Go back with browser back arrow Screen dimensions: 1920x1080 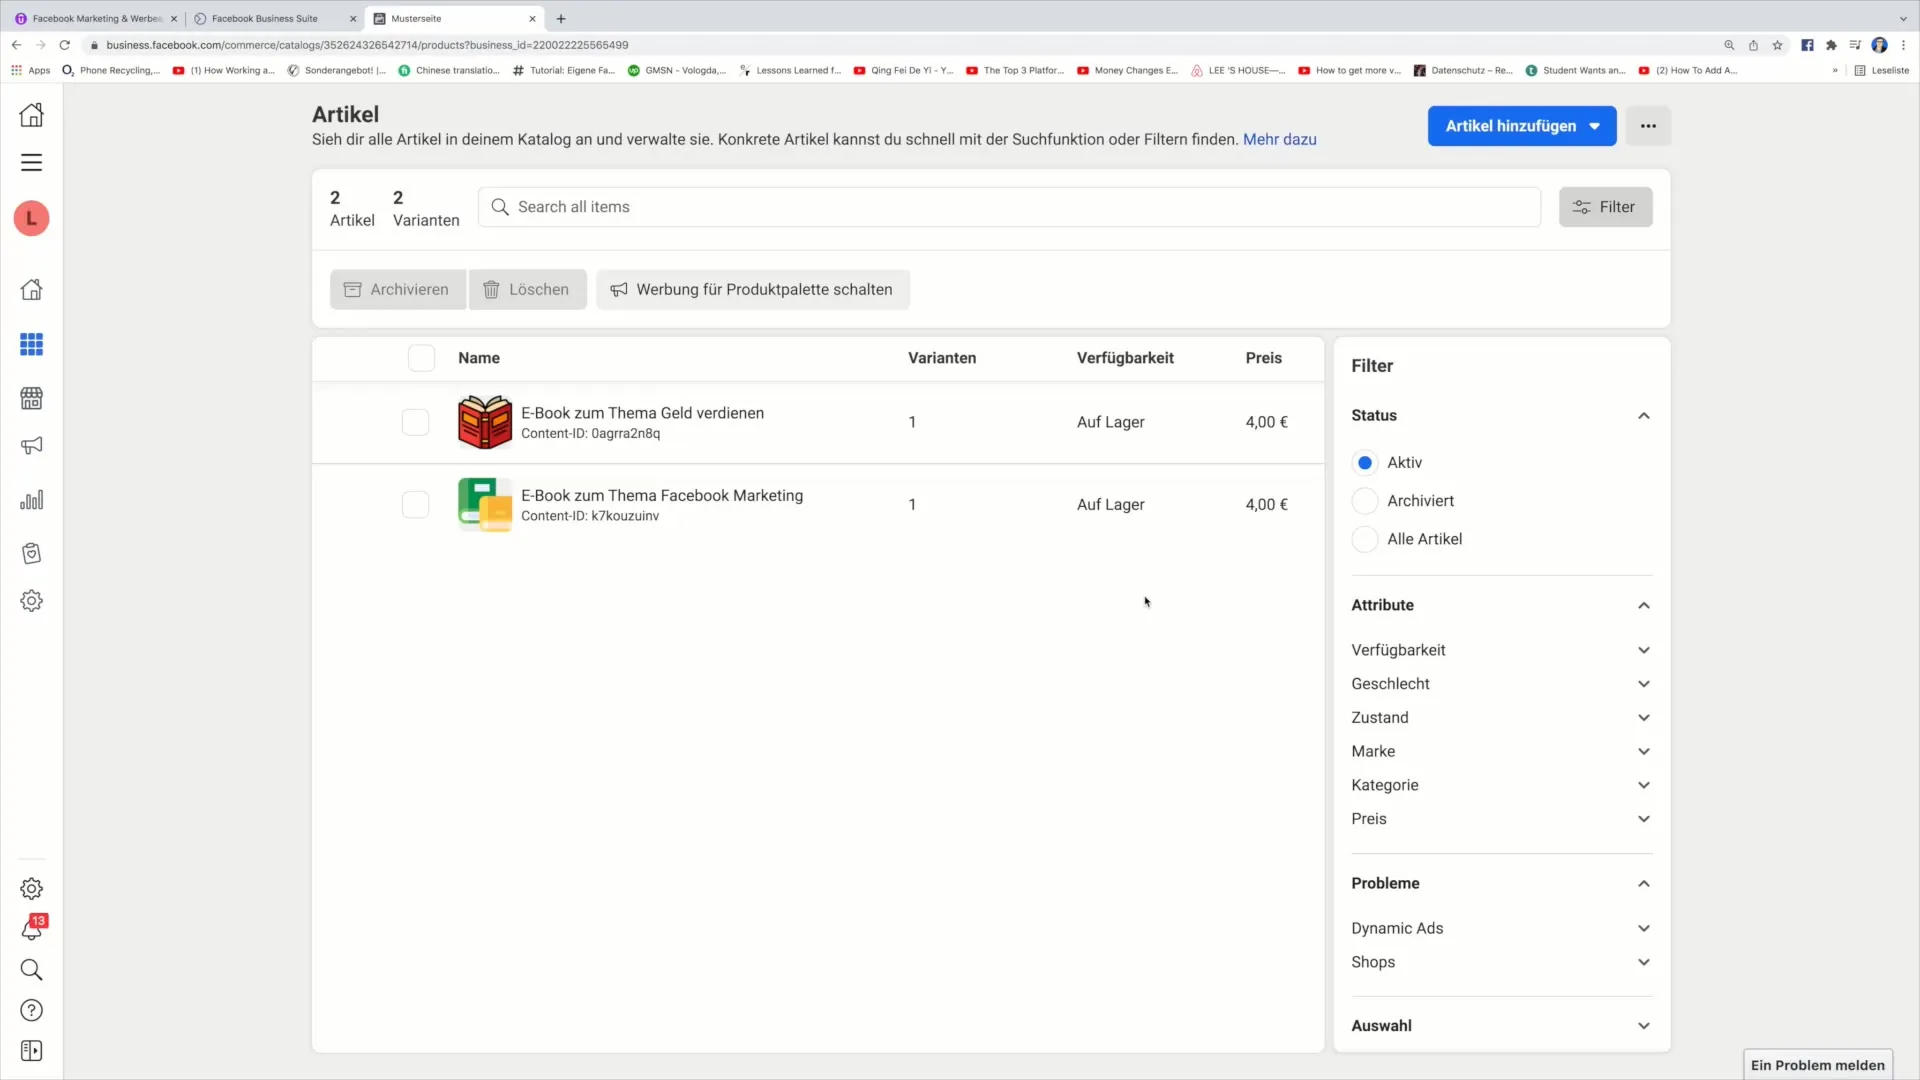point(17,45)
